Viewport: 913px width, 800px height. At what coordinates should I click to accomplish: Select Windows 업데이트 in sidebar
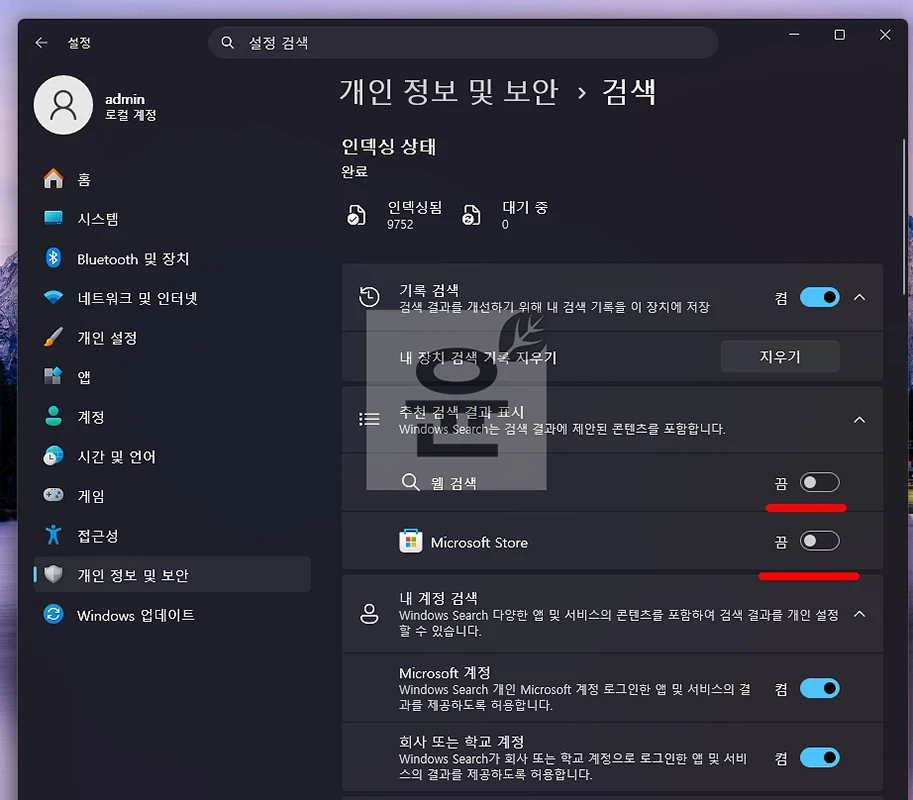[x=172, y=614]
